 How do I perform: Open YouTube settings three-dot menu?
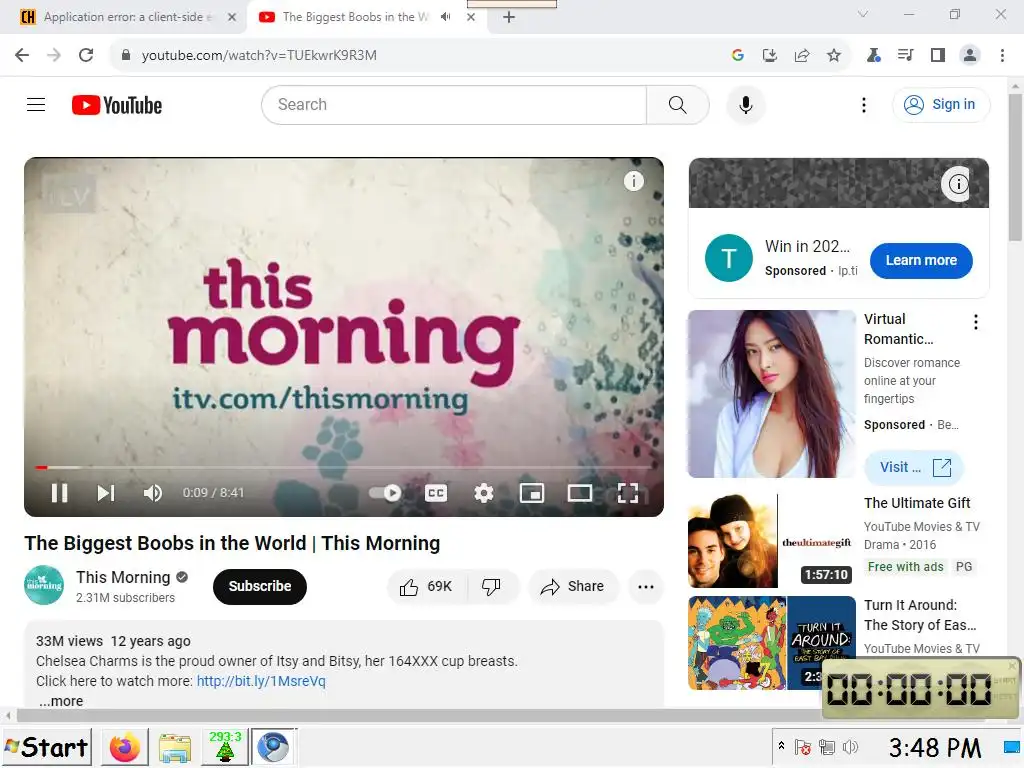(863, 104)
